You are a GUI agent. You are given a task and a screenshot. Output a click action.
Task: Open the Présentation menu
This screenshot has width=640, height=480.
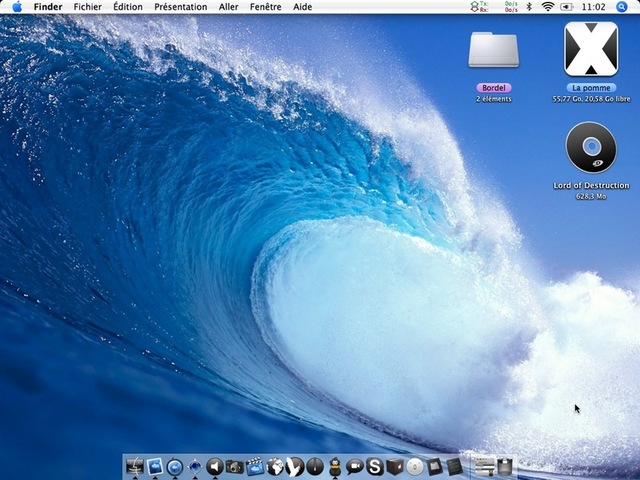coord(181,7)
